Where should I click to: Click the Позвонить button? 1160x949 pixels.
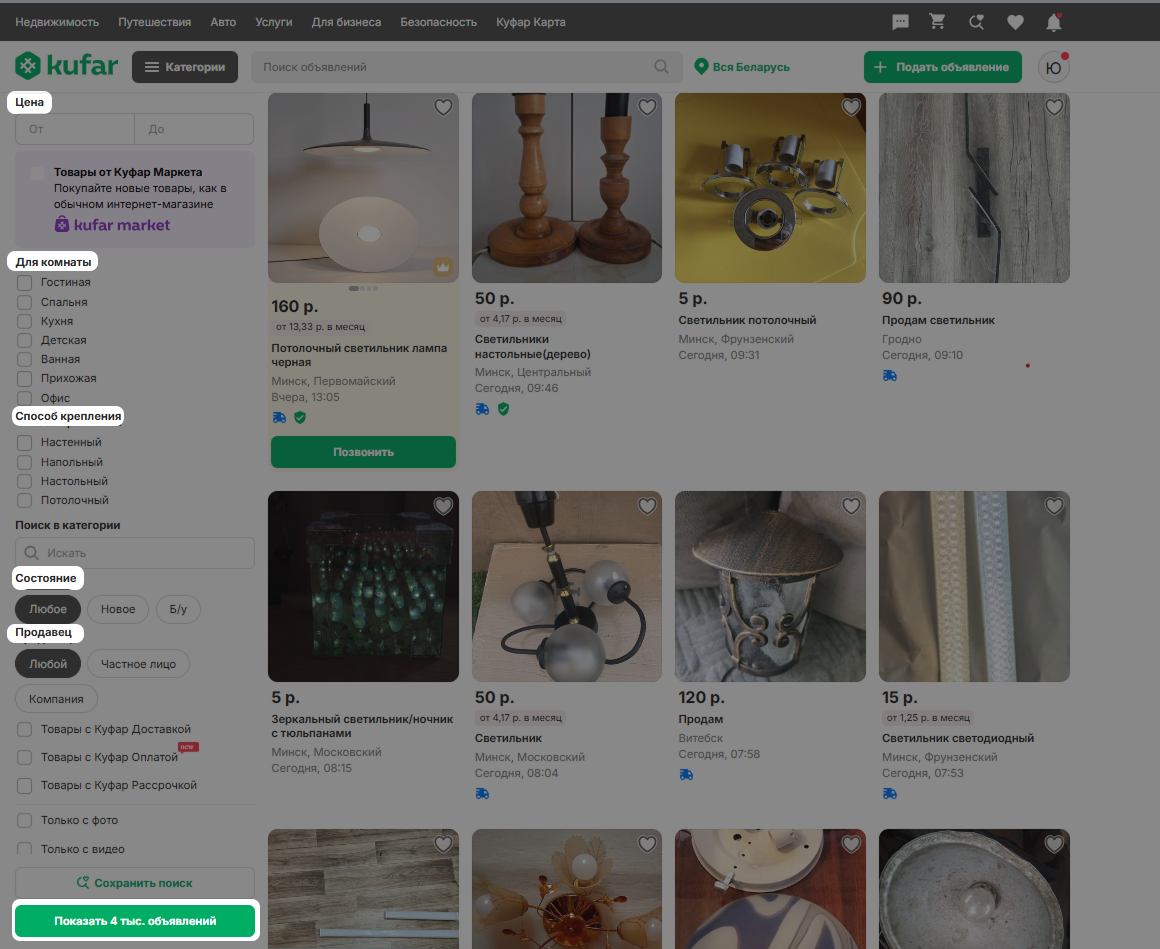363,452
